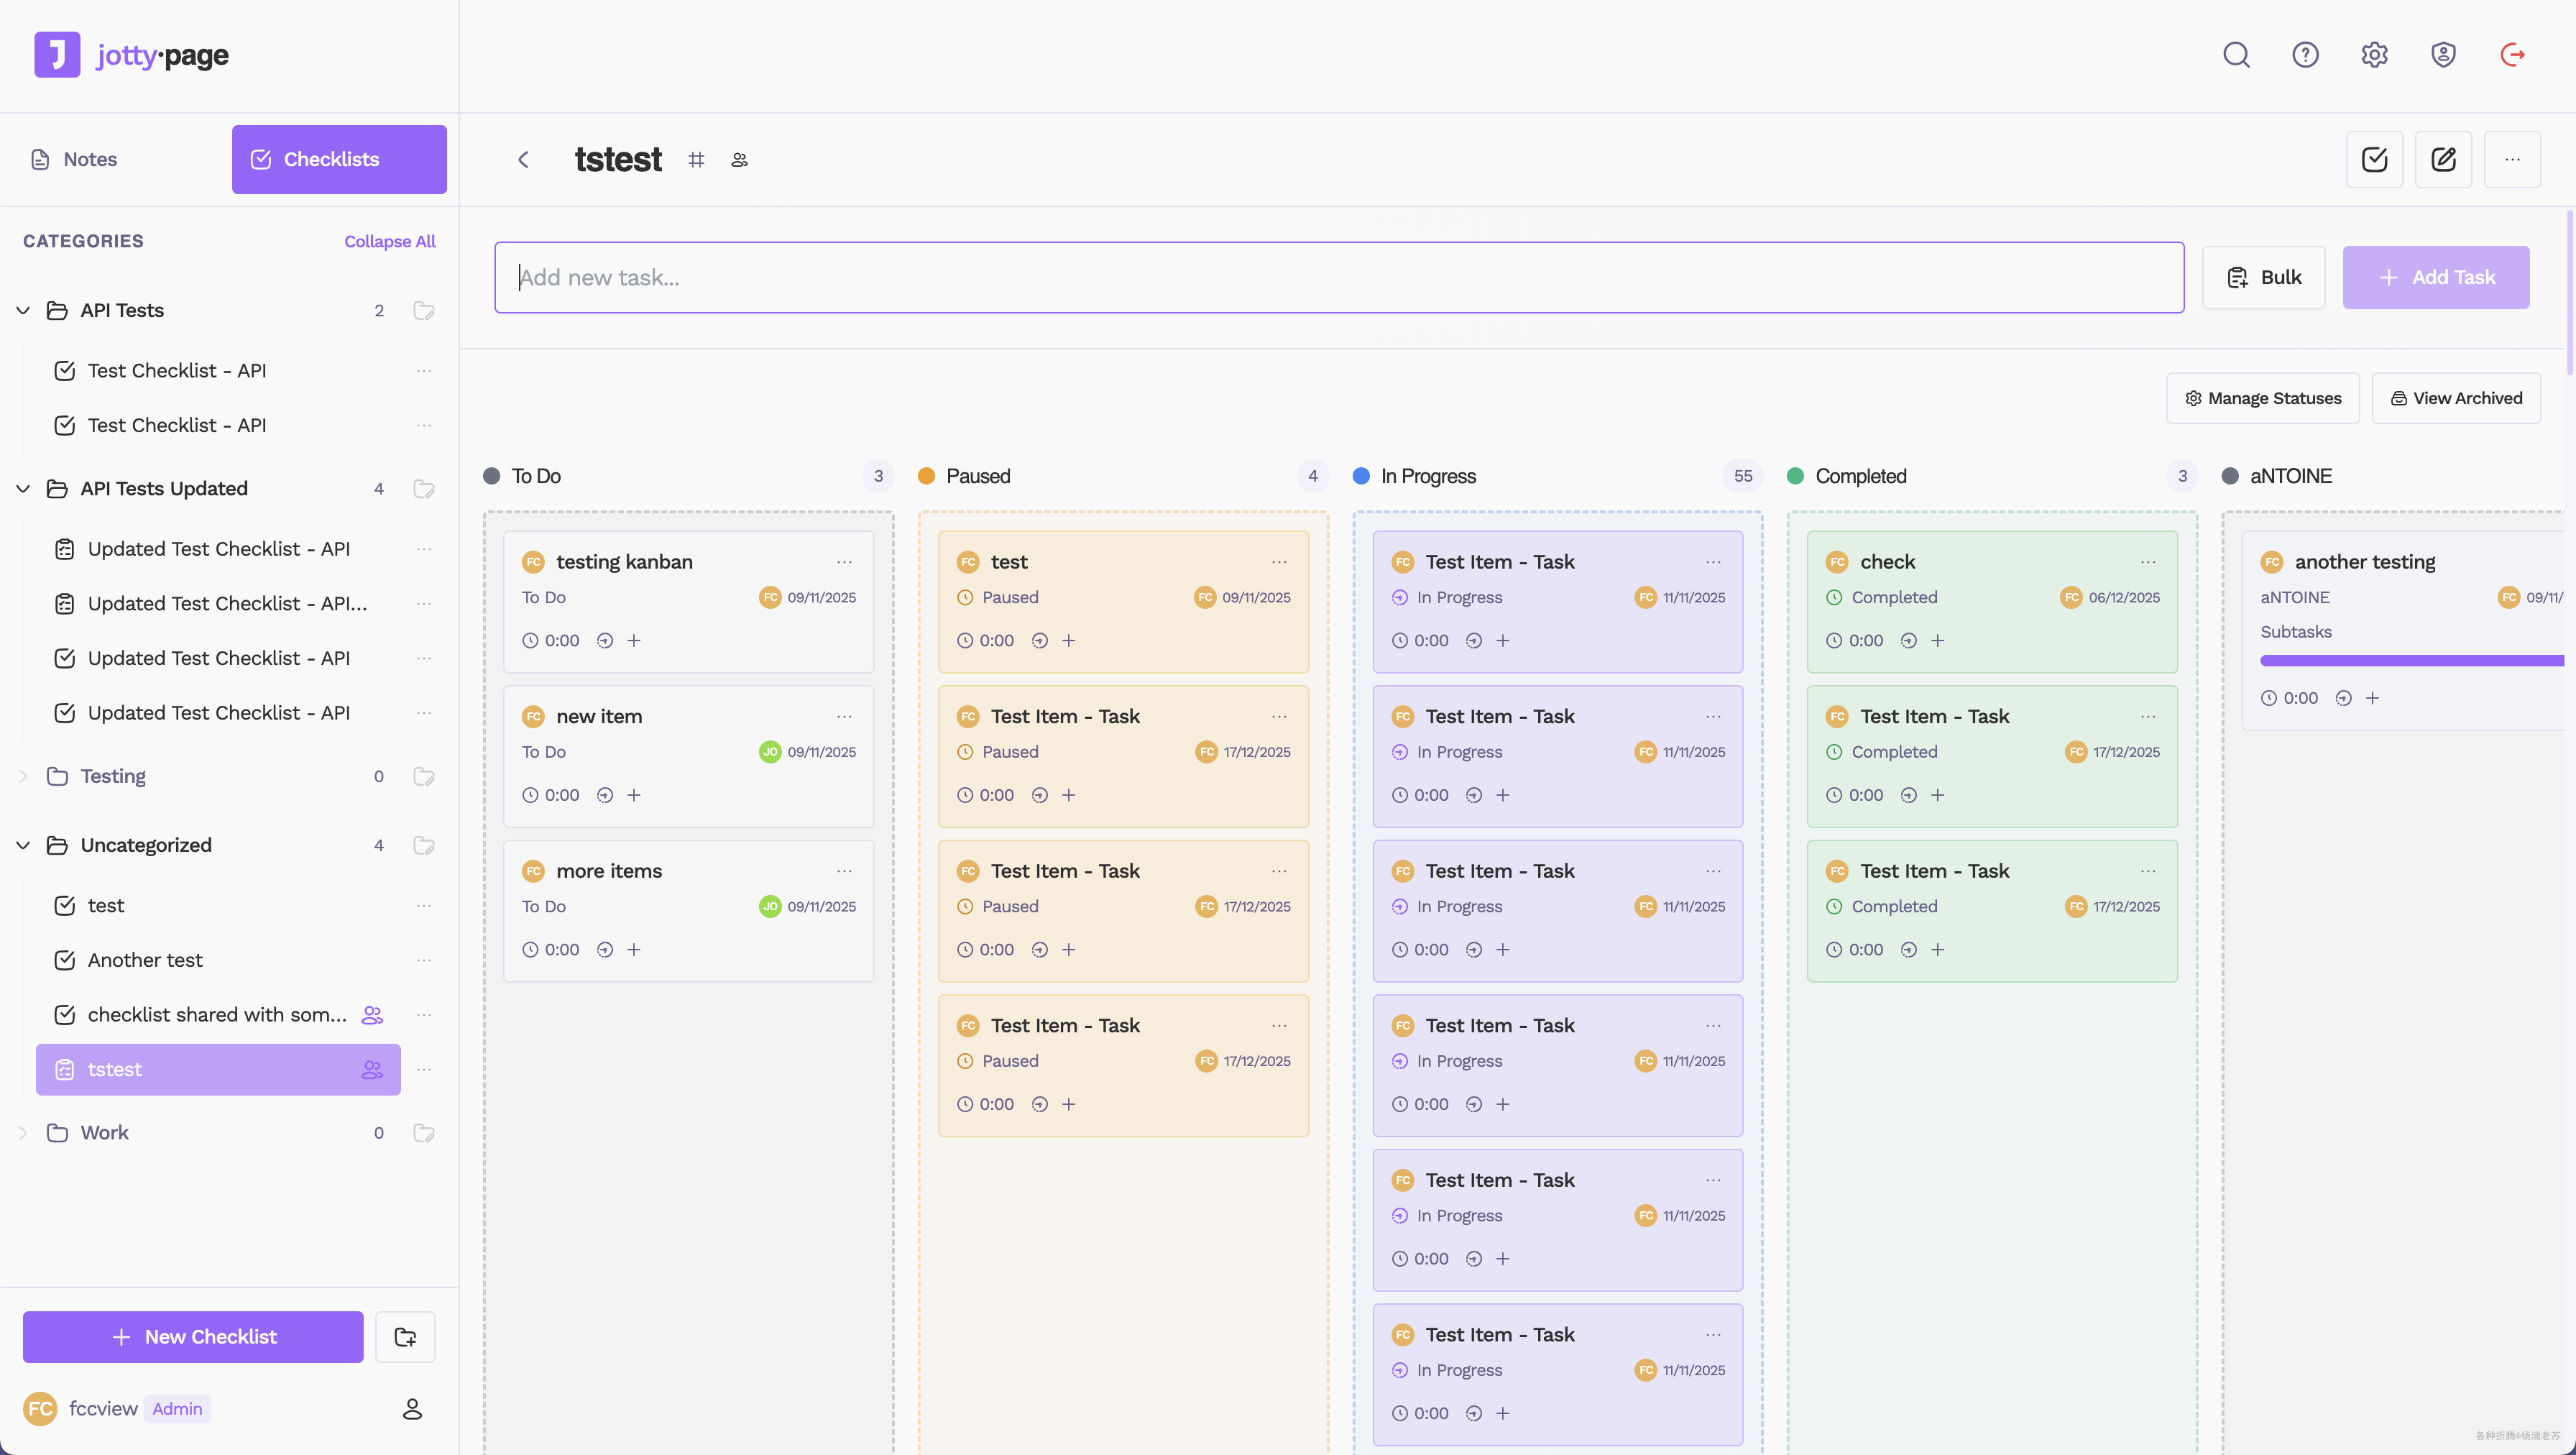Open the 'Another test' checklist in sidebar
This screenshot has height=1455, width=2576.
click(x=145, y=960)
